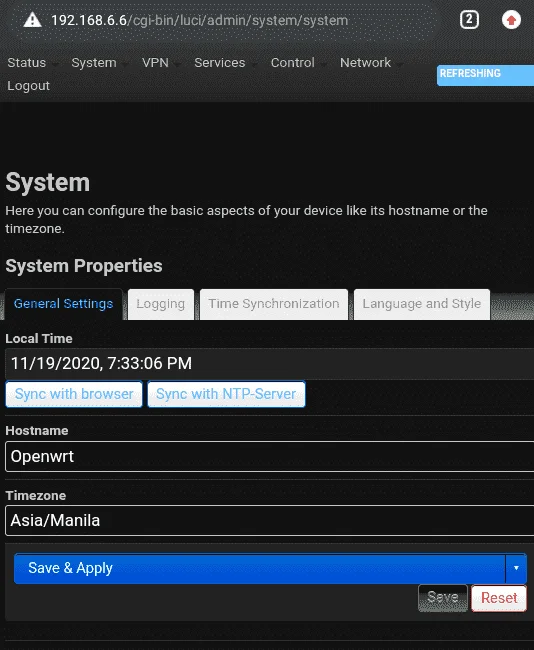Select the General Settings tab

tap(63, 304)
